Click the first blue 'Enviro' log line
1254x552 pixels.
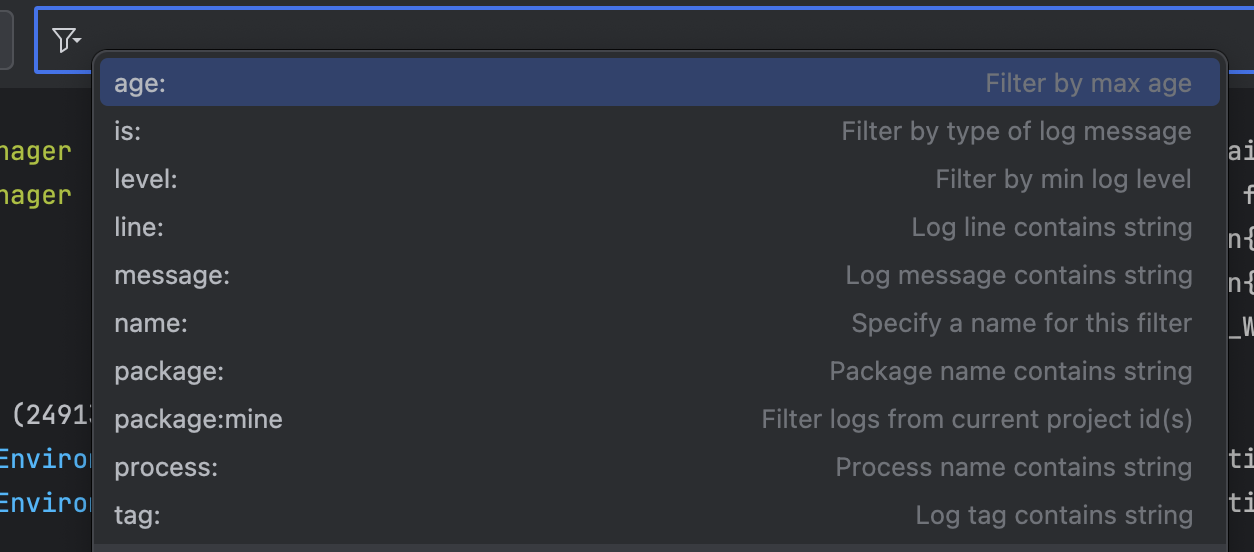[x=45, y=459]
